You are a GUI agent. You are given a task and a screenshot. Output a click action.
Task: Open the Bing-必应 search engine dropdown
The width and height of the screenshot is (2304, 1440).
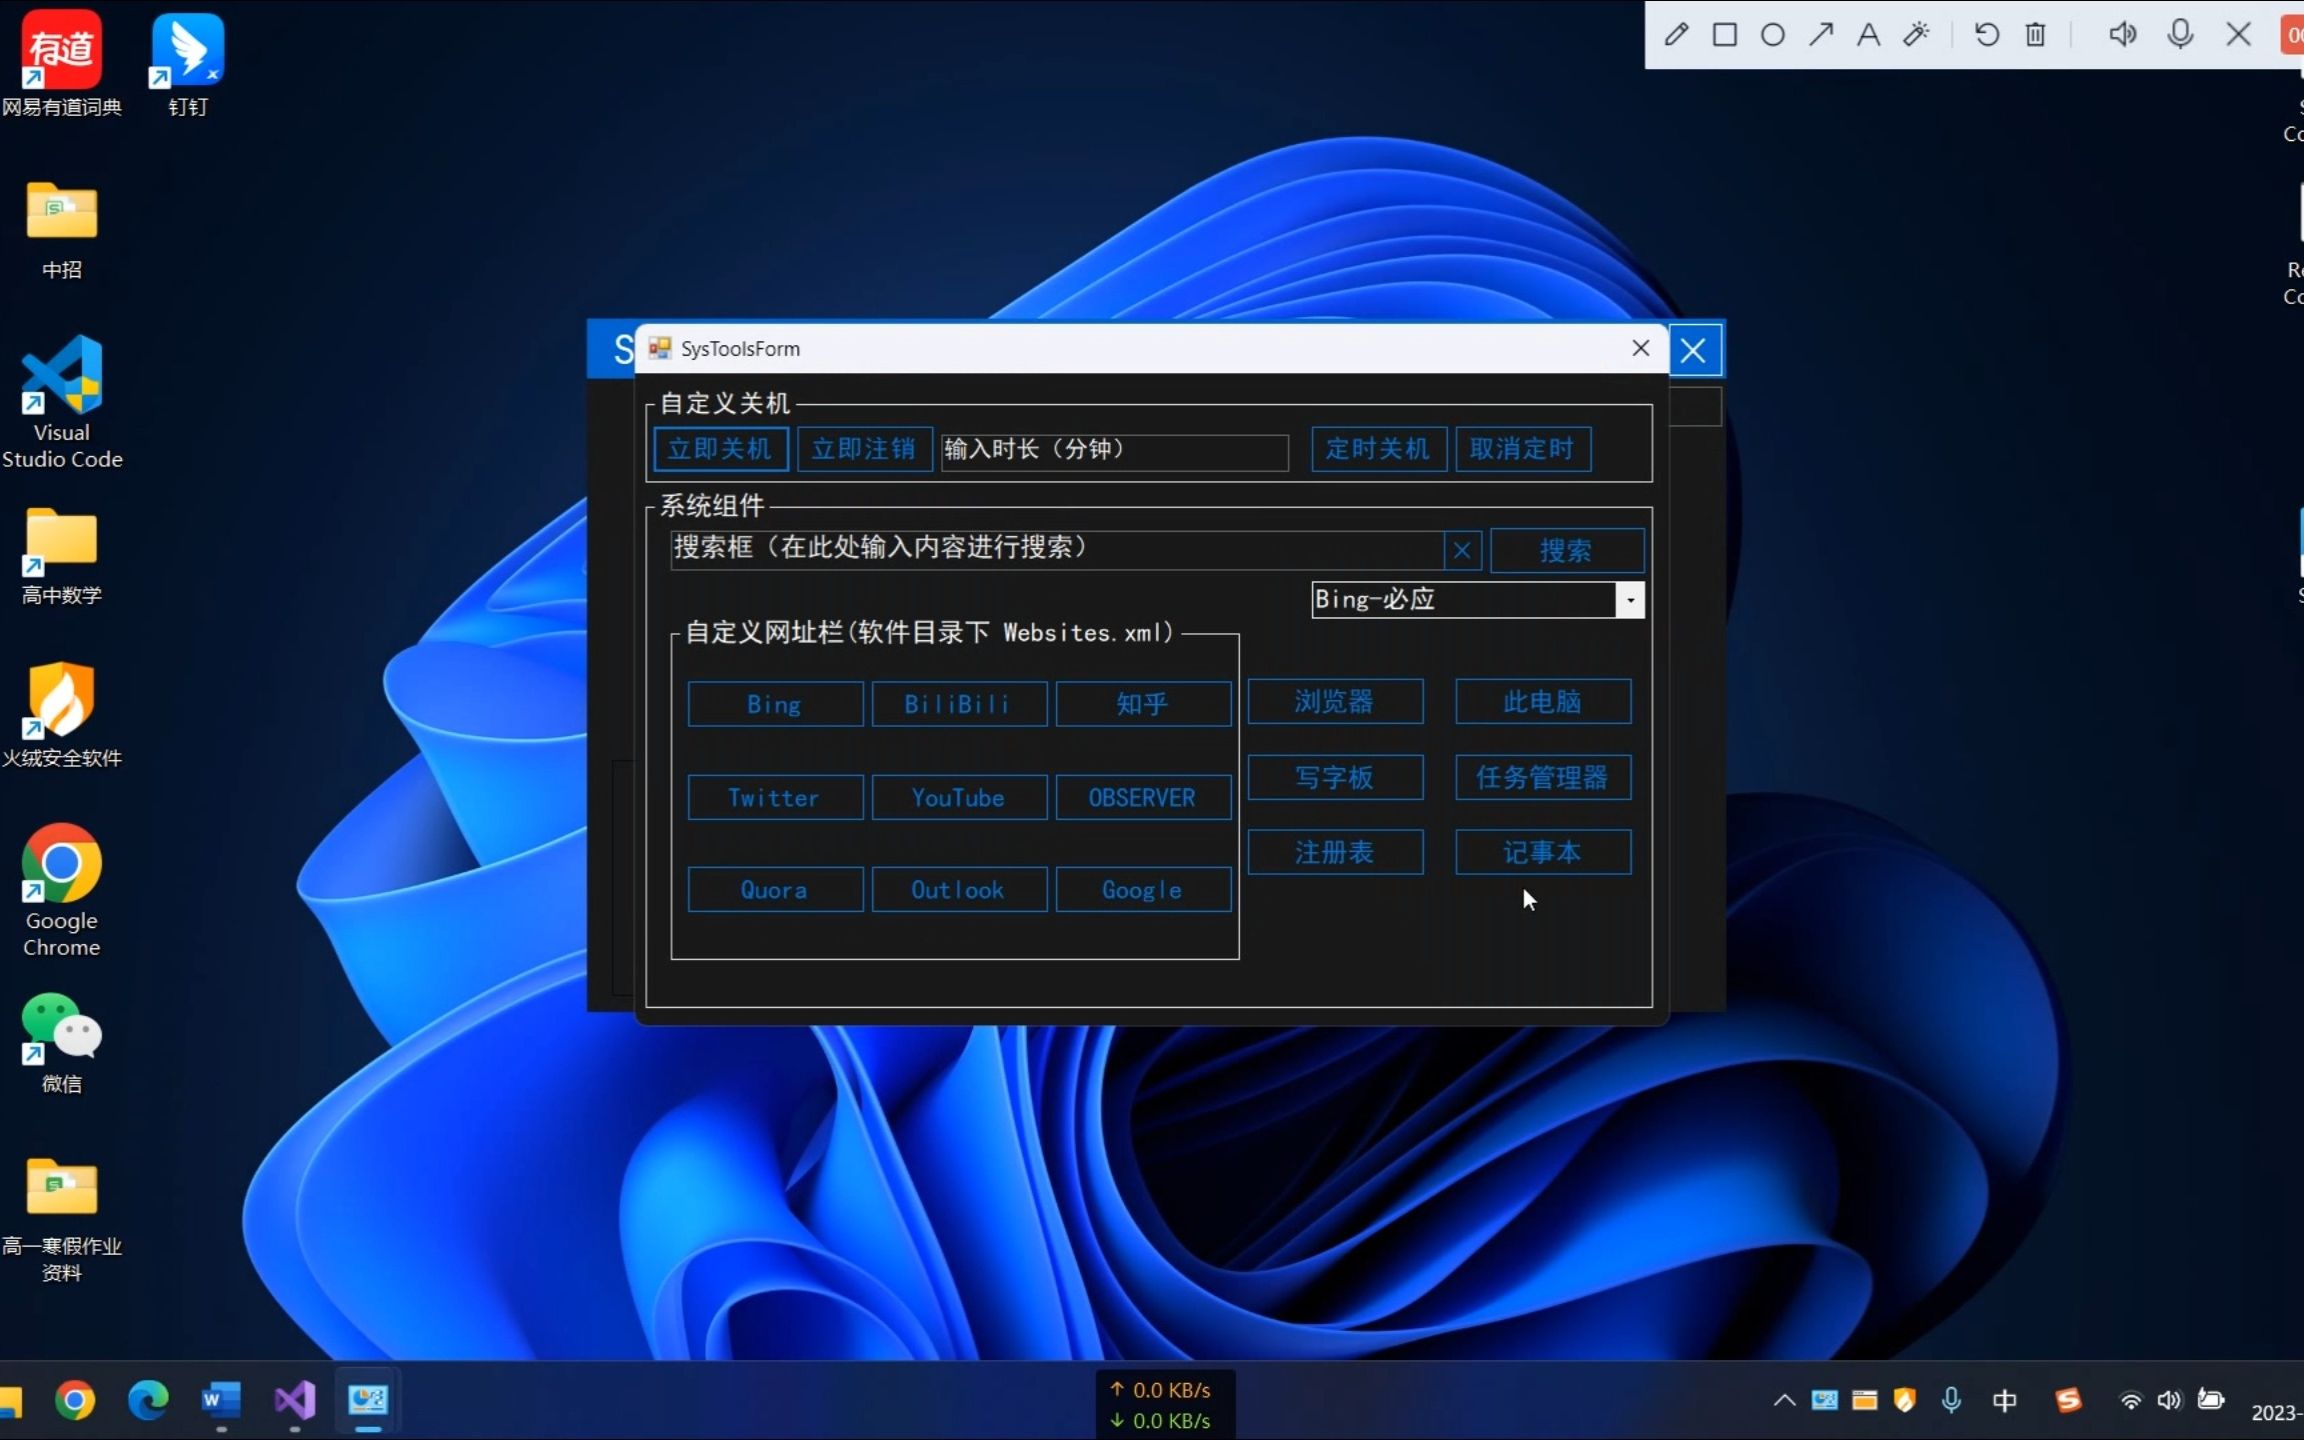point(1630,600)
